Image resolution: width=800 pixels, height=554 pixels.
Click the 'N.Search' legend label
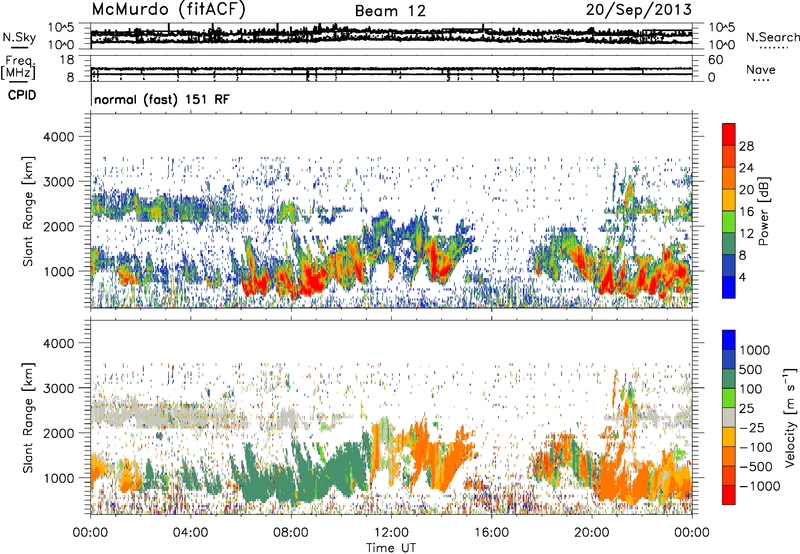772,37
